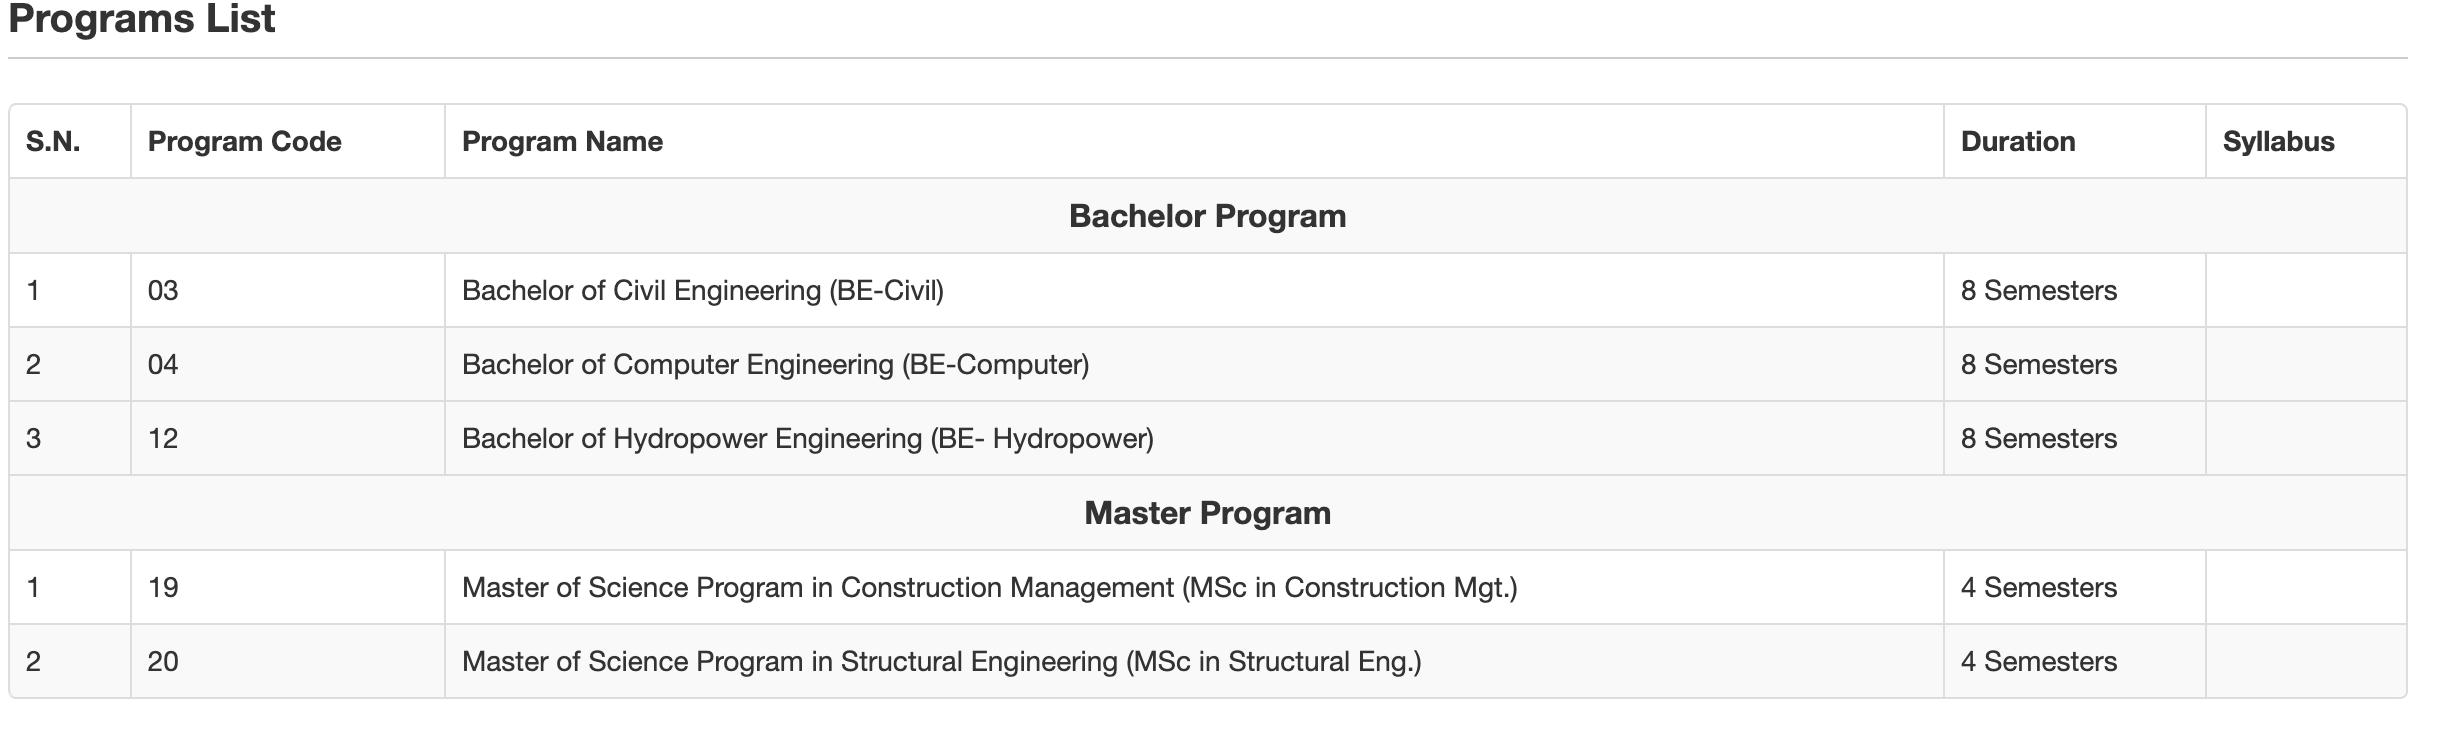Image resolution: width=2440 pixels, height=748 pixels.
Task: Click program code 19
Action: coord(163,588)
